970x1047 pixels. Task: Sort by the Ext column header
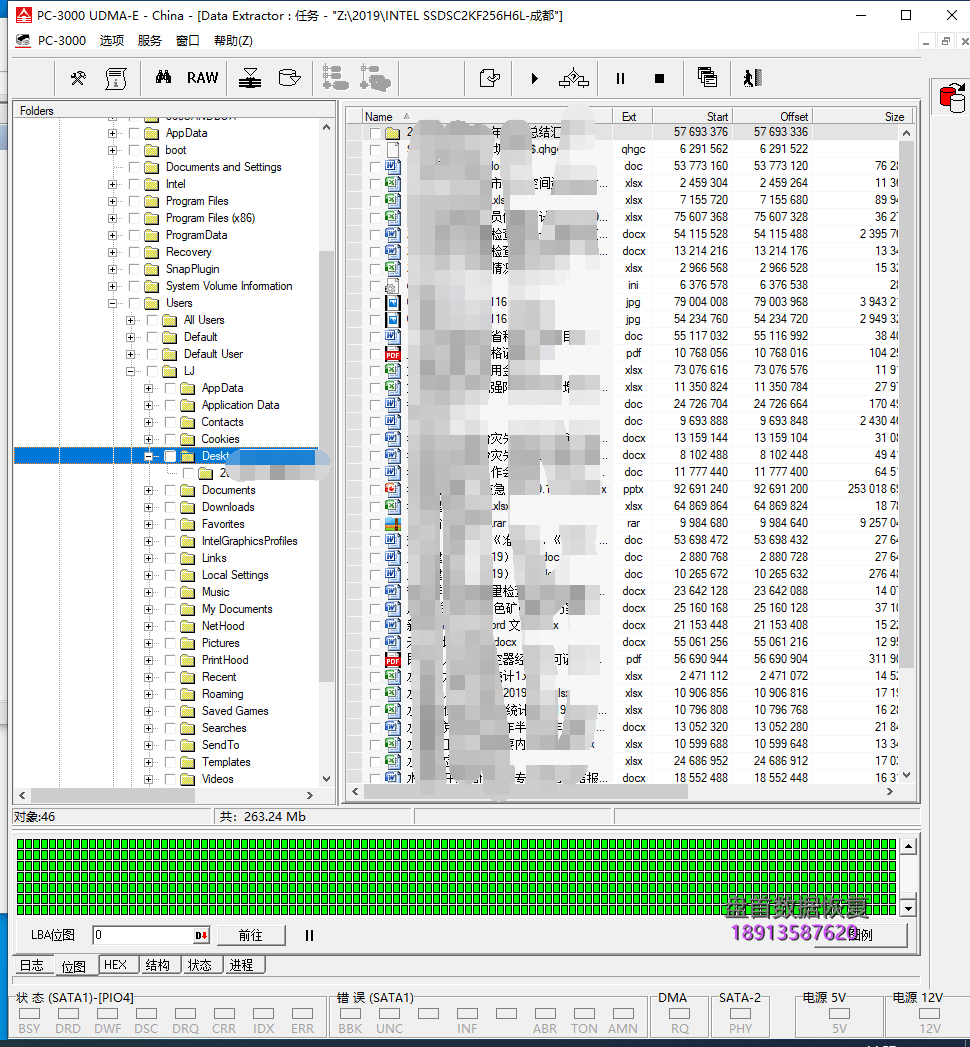[632, 116]
